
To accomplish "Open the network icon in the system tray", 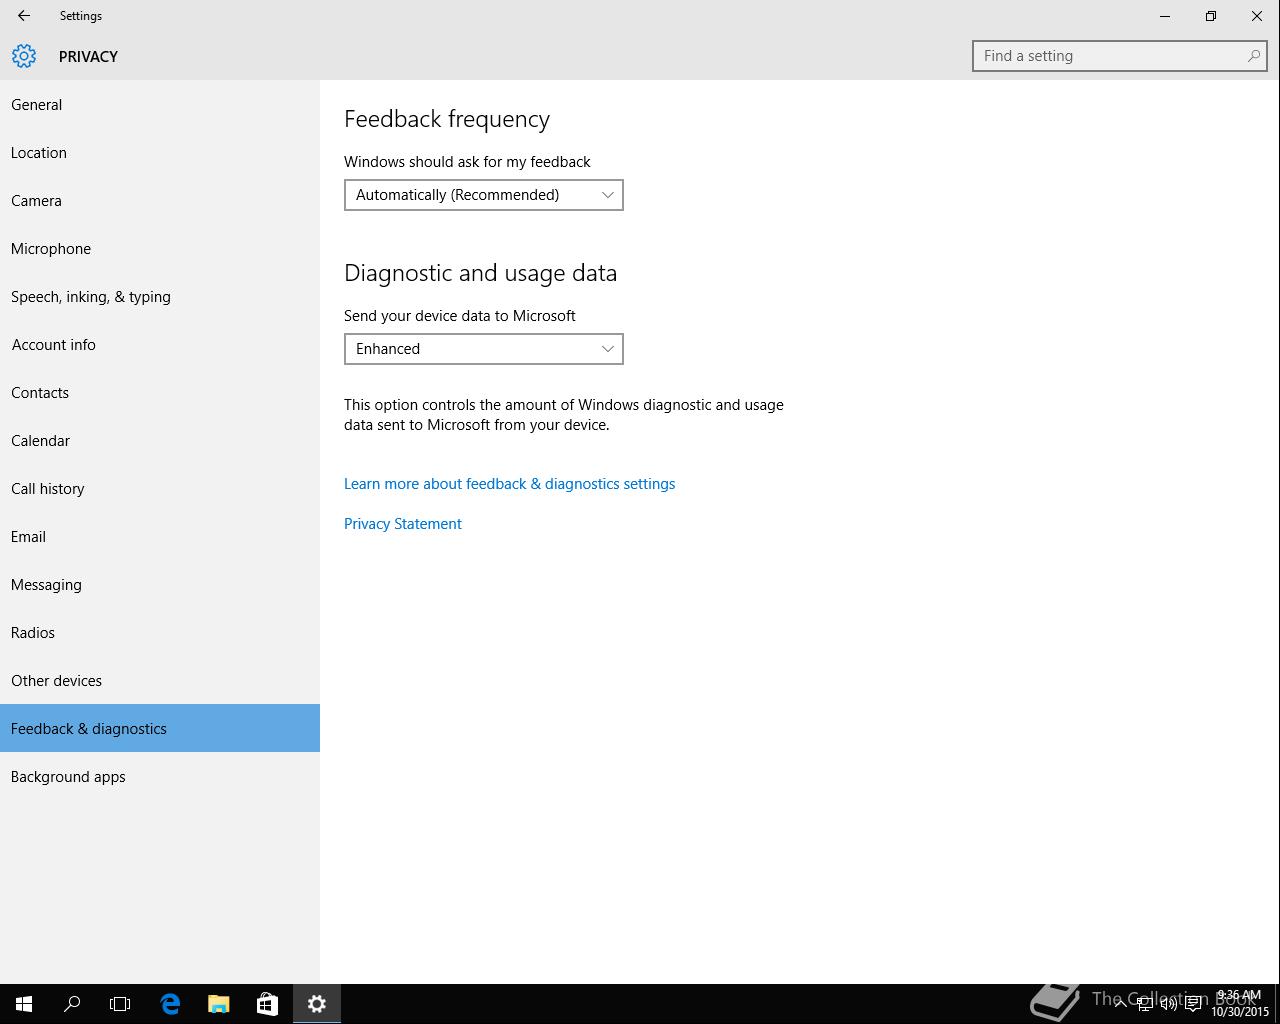I will coord(1145,1004).
